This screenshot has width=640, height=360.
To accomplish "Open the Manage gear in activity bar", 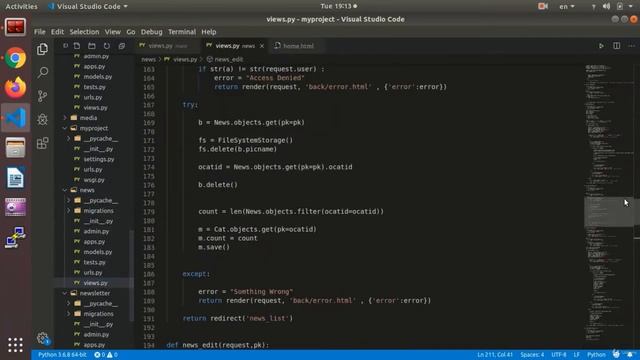I will point(42,338).
